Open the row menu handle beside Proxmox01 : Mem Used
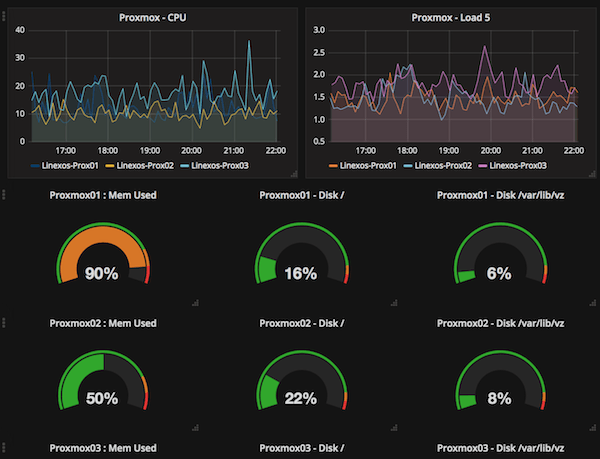The height and width of the screenshot is (459, 600). pos(3,194)
